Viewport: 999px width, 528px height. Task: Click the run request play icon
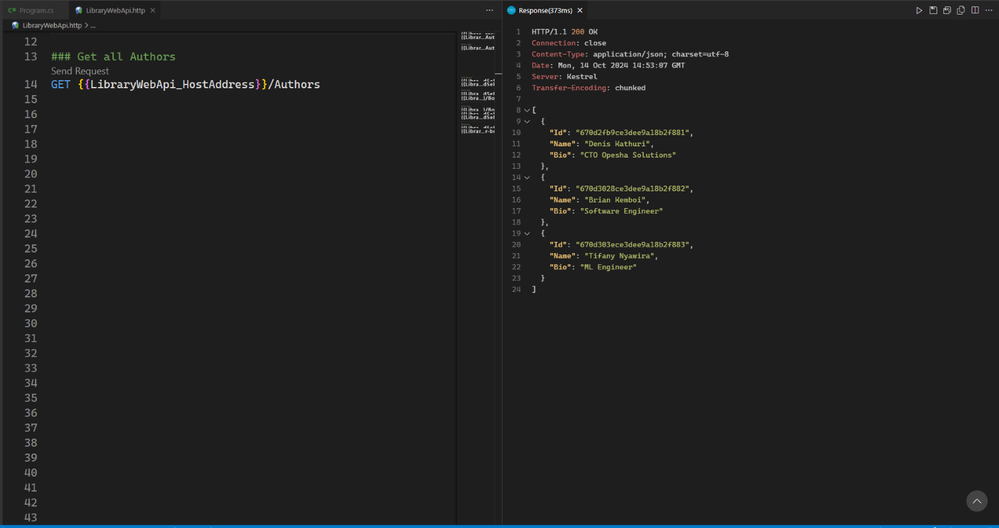point(919,10)
